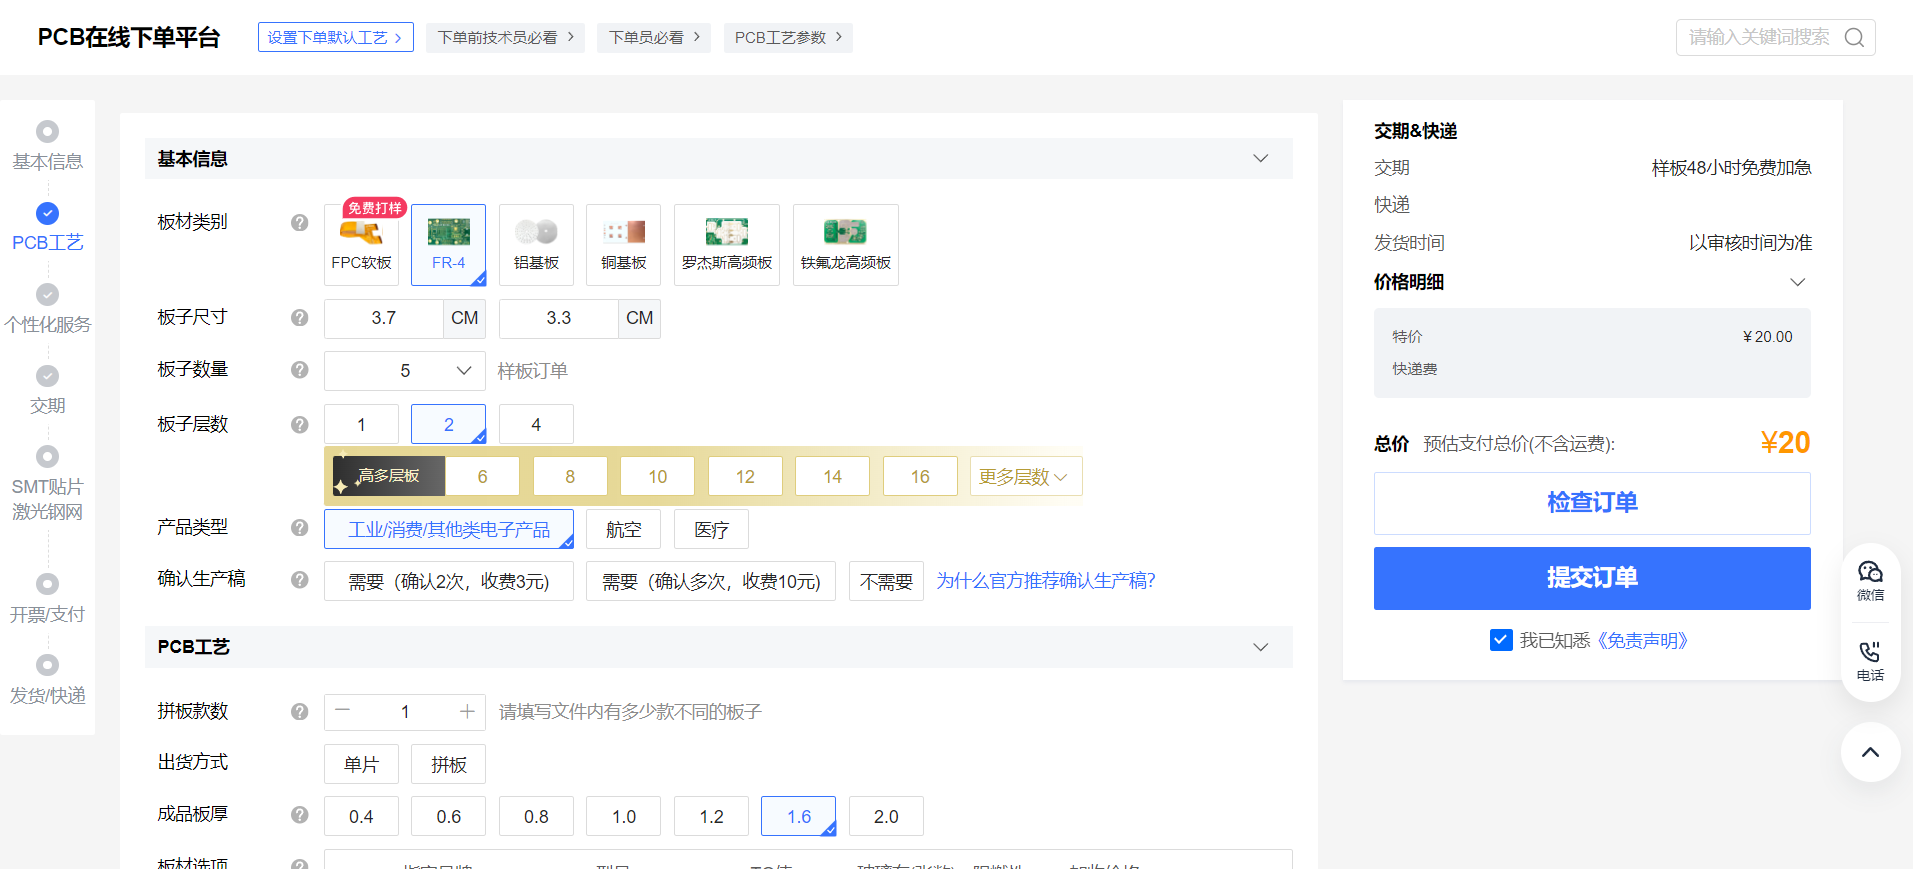The height and width of the screenshot is (869, 1913).
Task: Go to 交期 sidebar step
Action: click(x=47, y=390)
